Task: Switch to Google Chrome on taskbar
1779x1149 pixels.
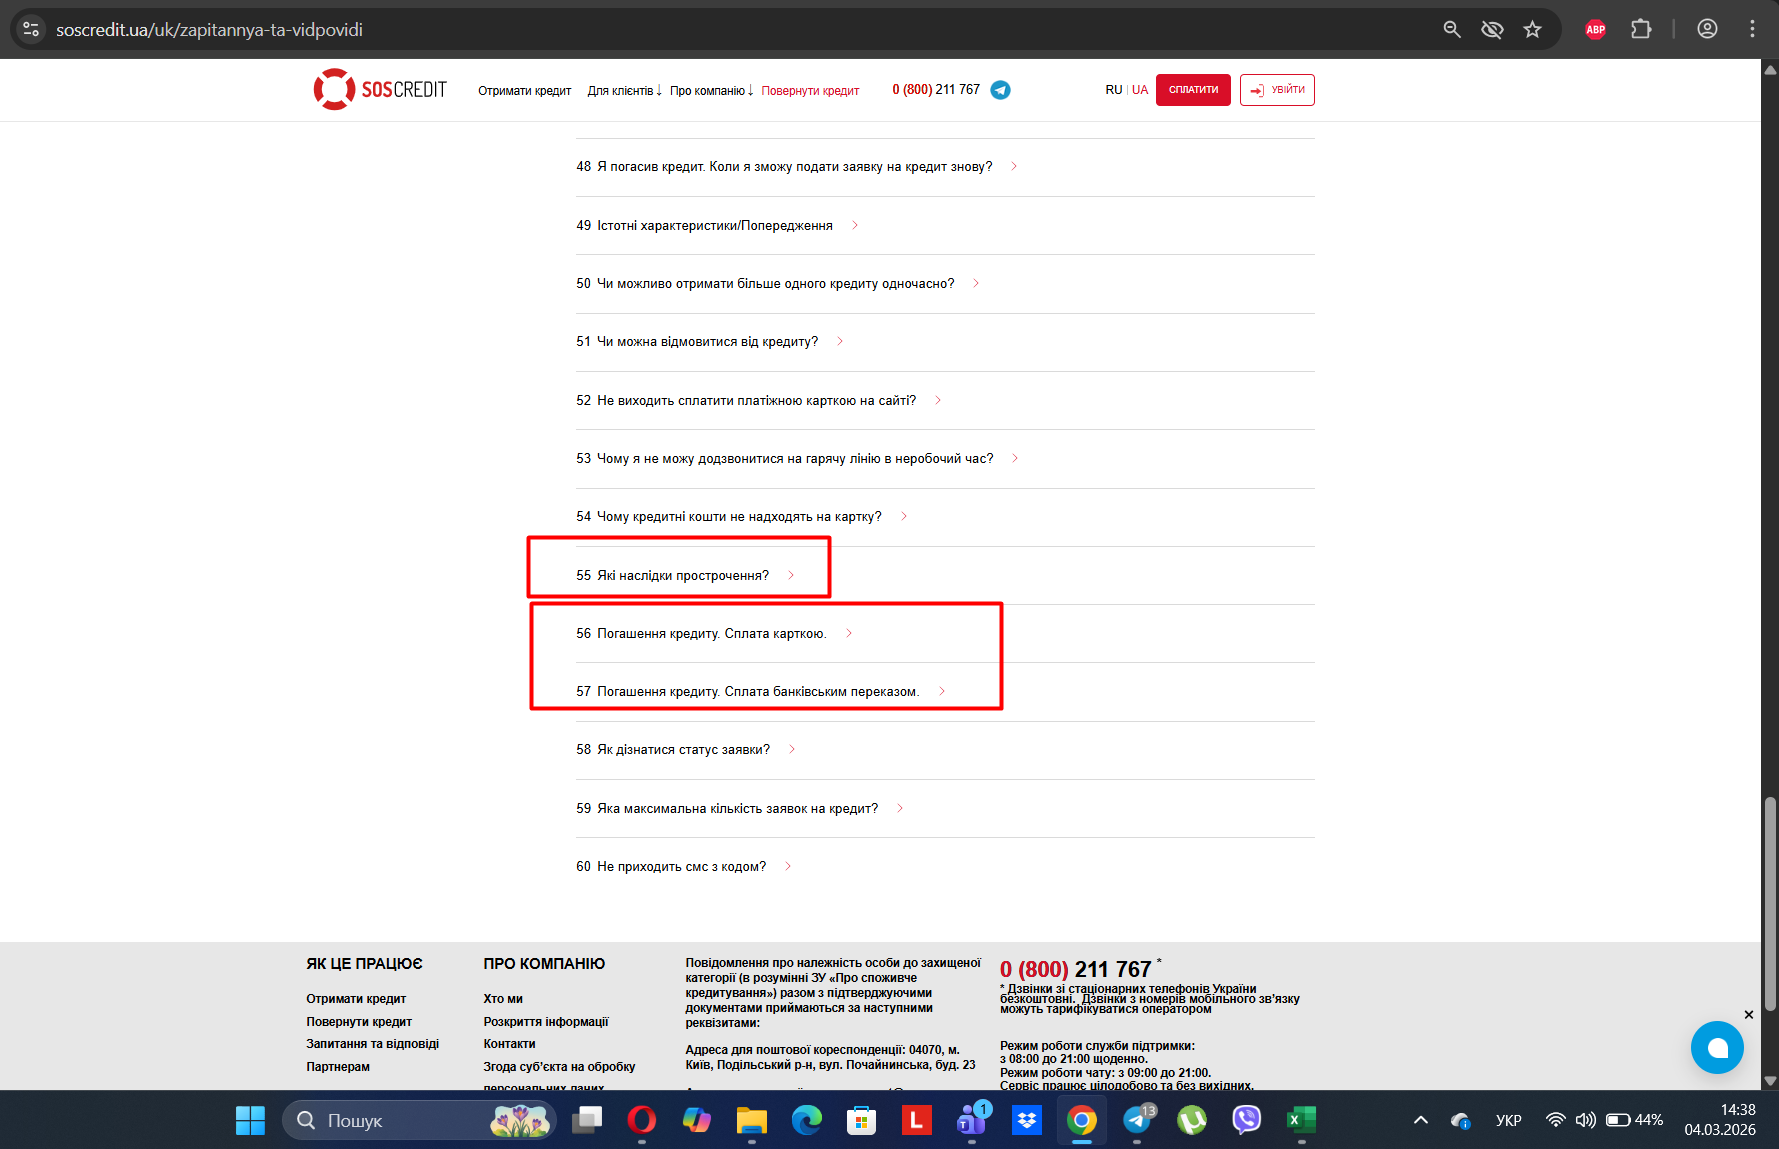Action: [x=1082, y=1120]
